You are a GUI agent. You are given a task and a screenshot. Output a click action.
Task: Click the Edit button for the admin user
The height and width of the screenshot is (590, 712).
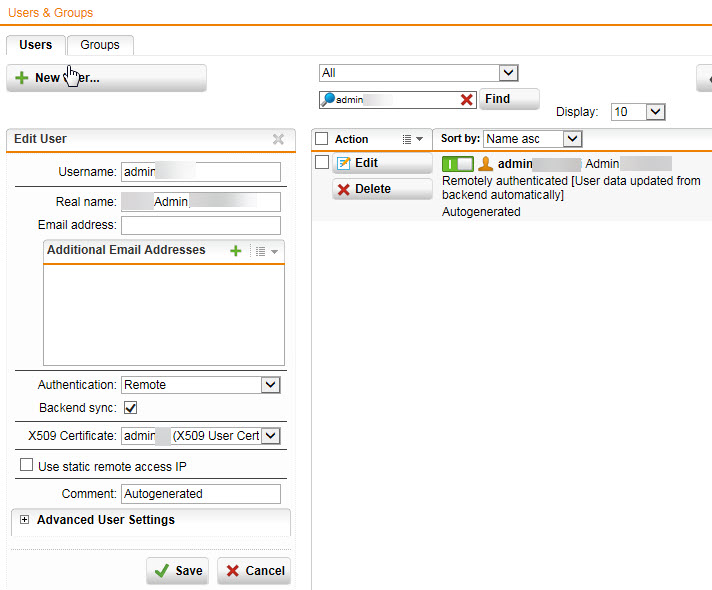point(382,163)
